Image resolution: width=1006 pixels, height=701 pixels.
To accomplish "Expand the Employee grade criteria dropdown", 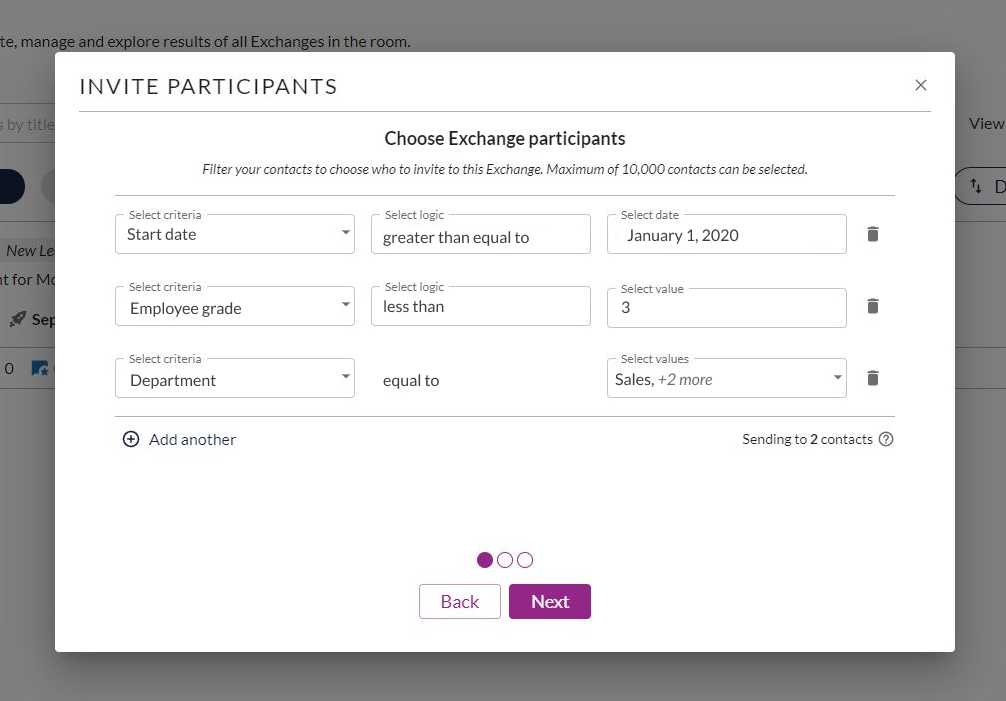I will pyautogui.click(x=235, y=307).
